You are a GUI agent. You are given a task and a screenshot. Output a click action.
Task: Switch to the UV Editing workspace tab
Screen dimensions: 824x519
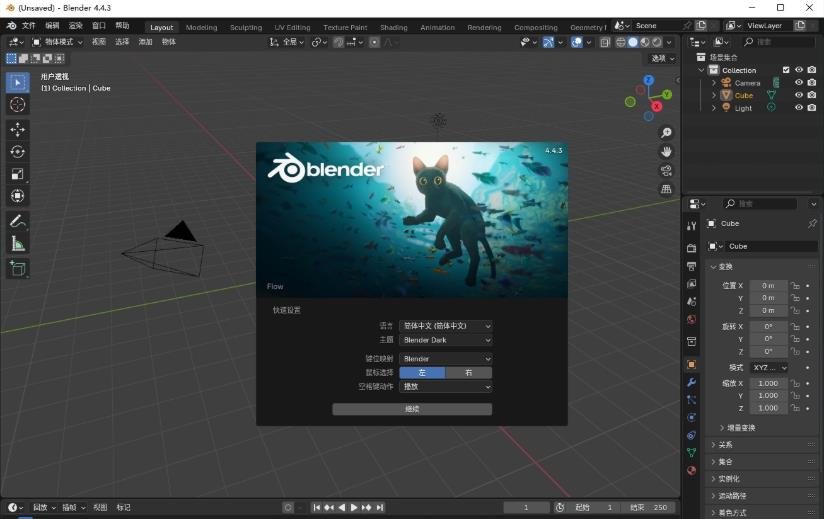(x=292, y=27)
